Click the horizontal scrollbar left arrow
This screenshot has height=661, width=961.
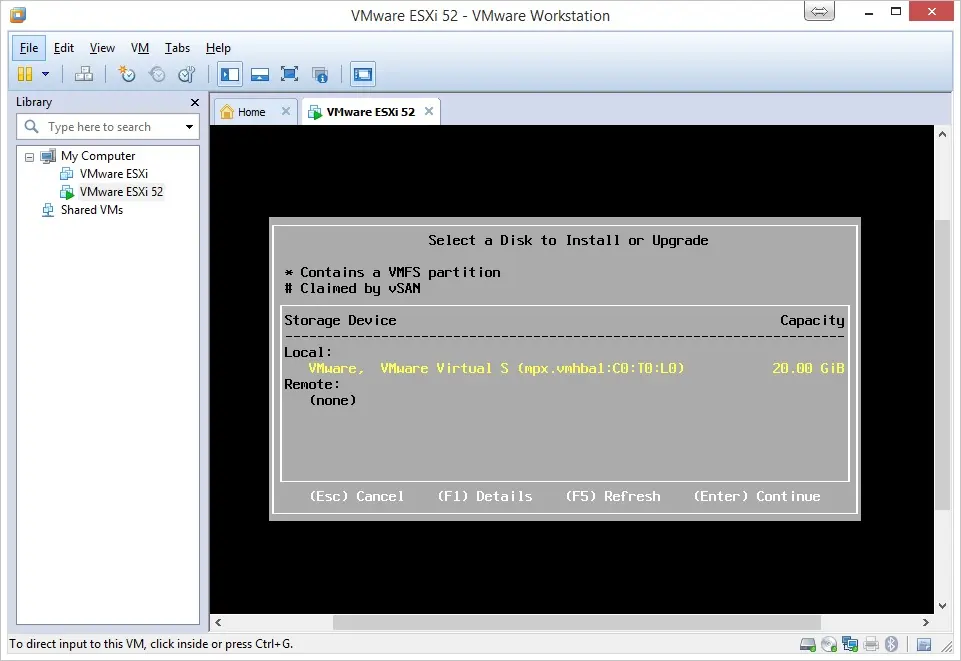click(218, 622)
